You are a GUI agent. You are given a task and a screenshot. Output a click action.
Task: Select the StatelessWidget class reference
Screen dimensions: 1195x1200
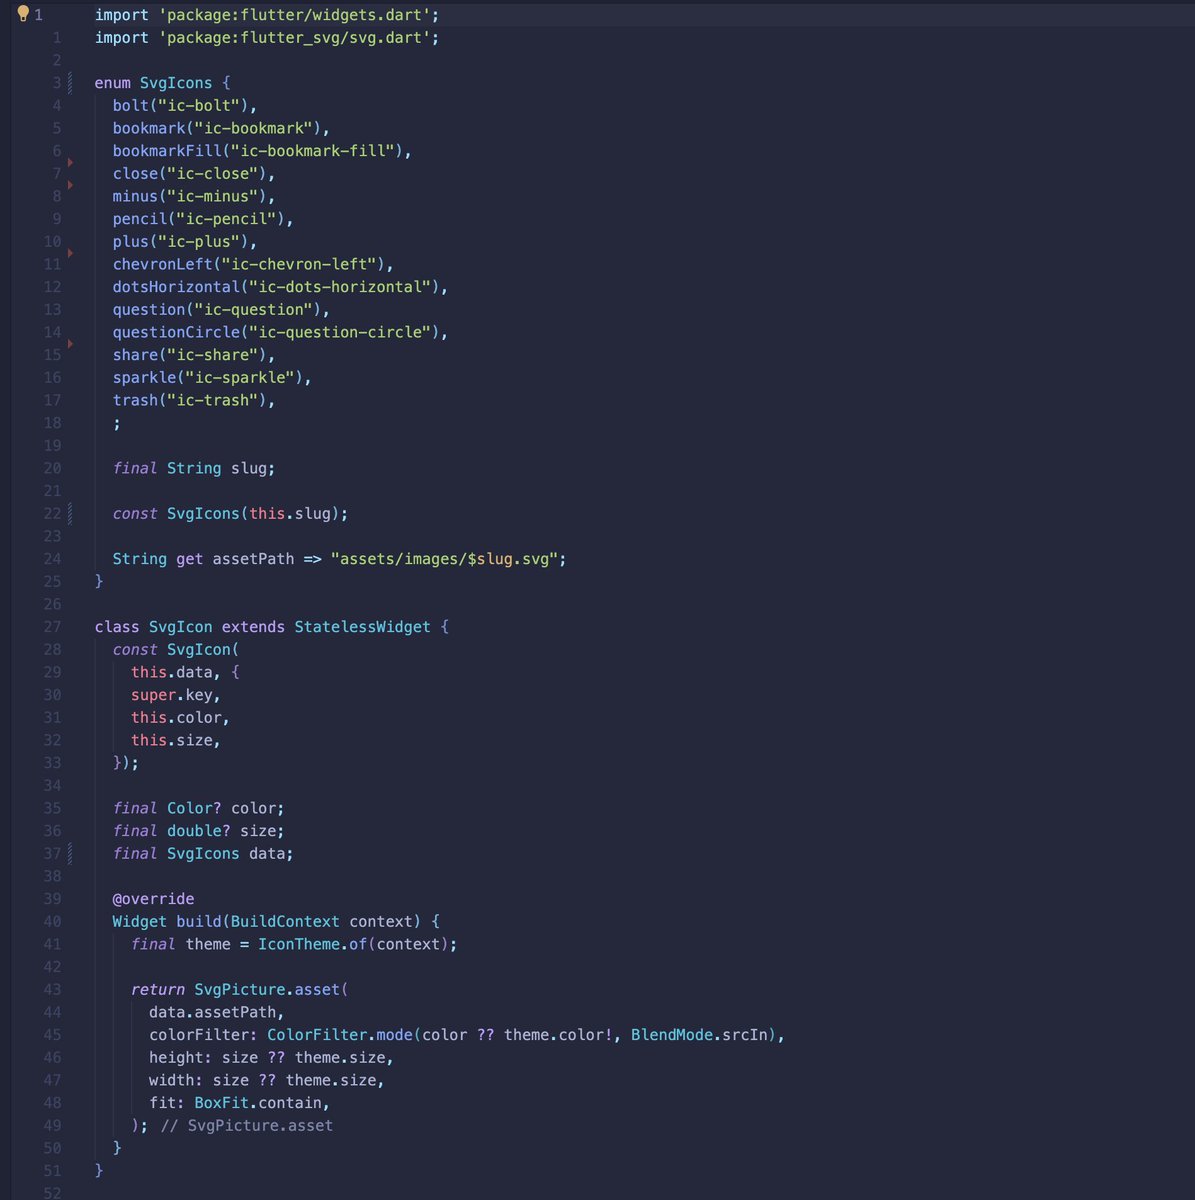(x=362, y=626)
